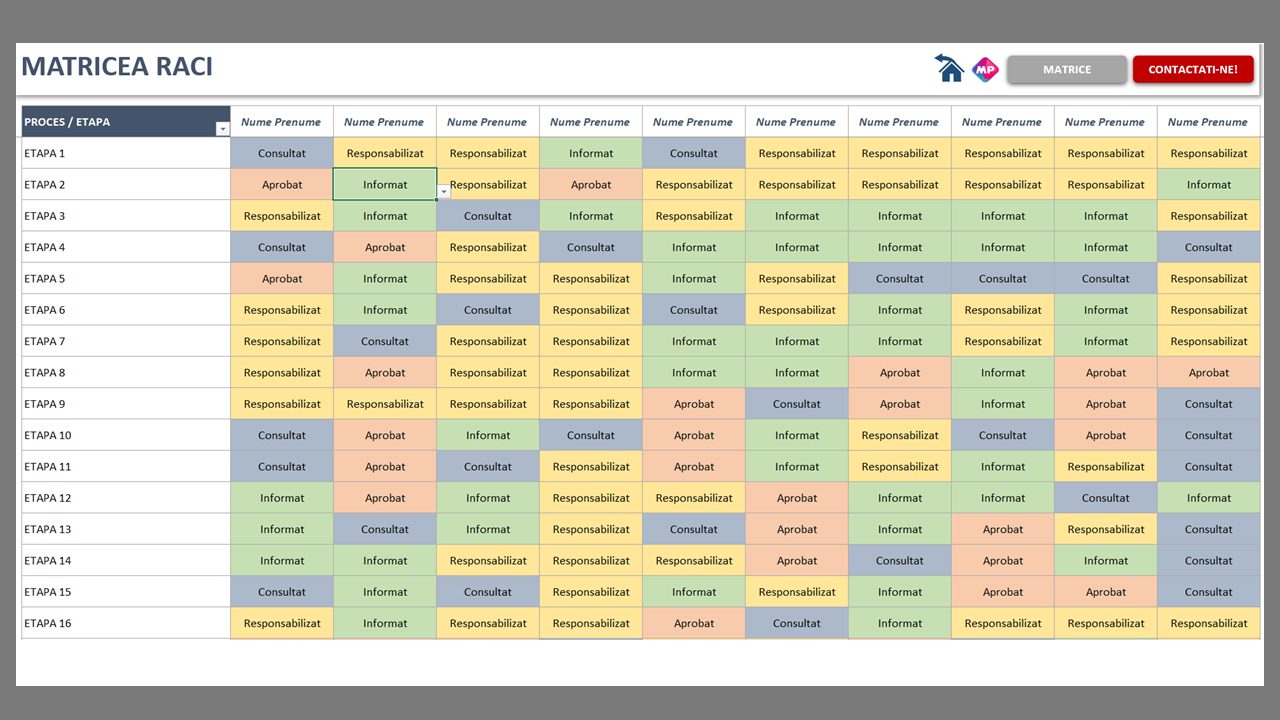Image resolution: width=1280 pixels, height=720 pixels.
Task: Select the first Nume Prenume column header
Action: [281, 122]
